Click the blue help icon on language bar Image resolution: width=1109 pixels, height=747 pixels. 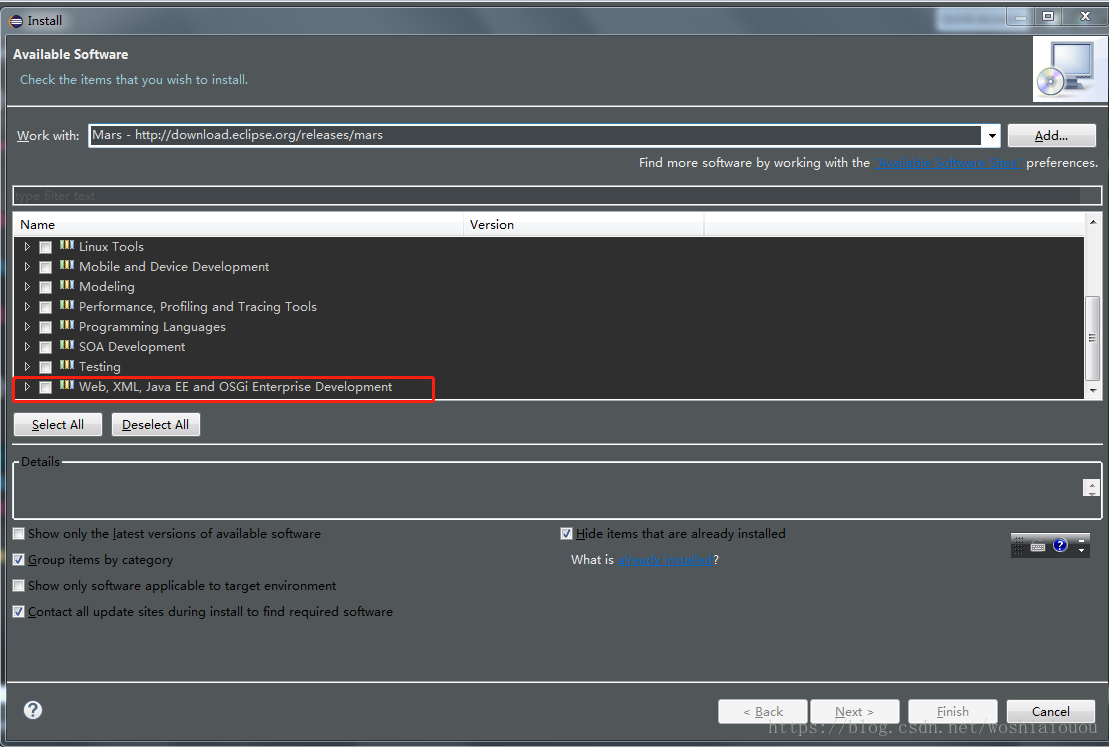coord(1059,545)
